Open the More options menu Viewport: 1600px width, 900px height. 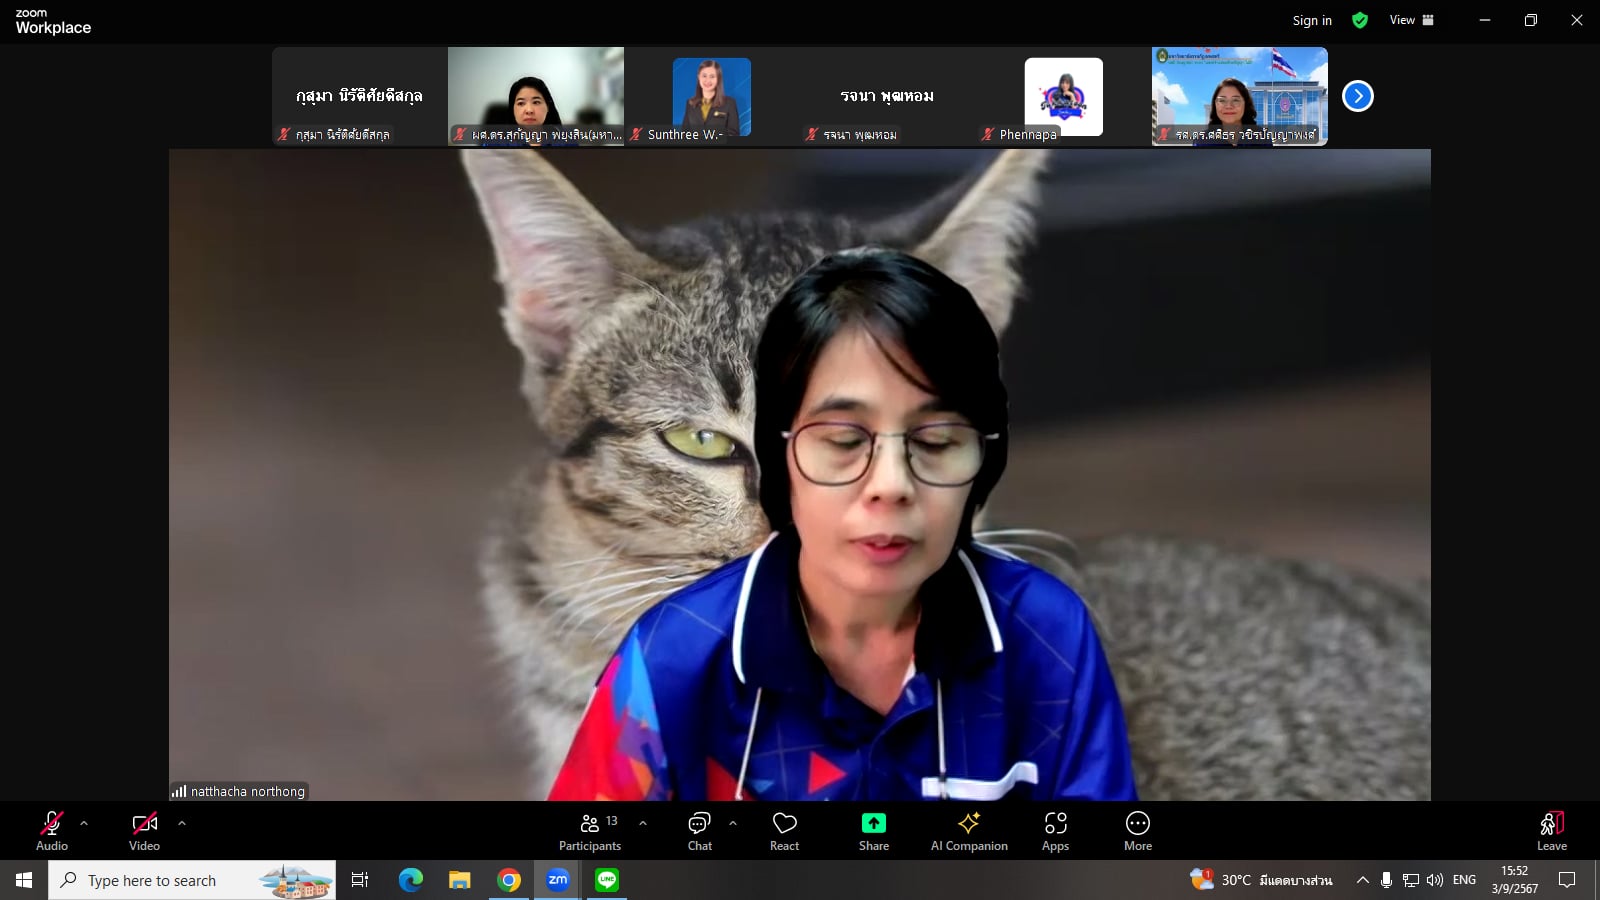click(x=1137, y=831)
